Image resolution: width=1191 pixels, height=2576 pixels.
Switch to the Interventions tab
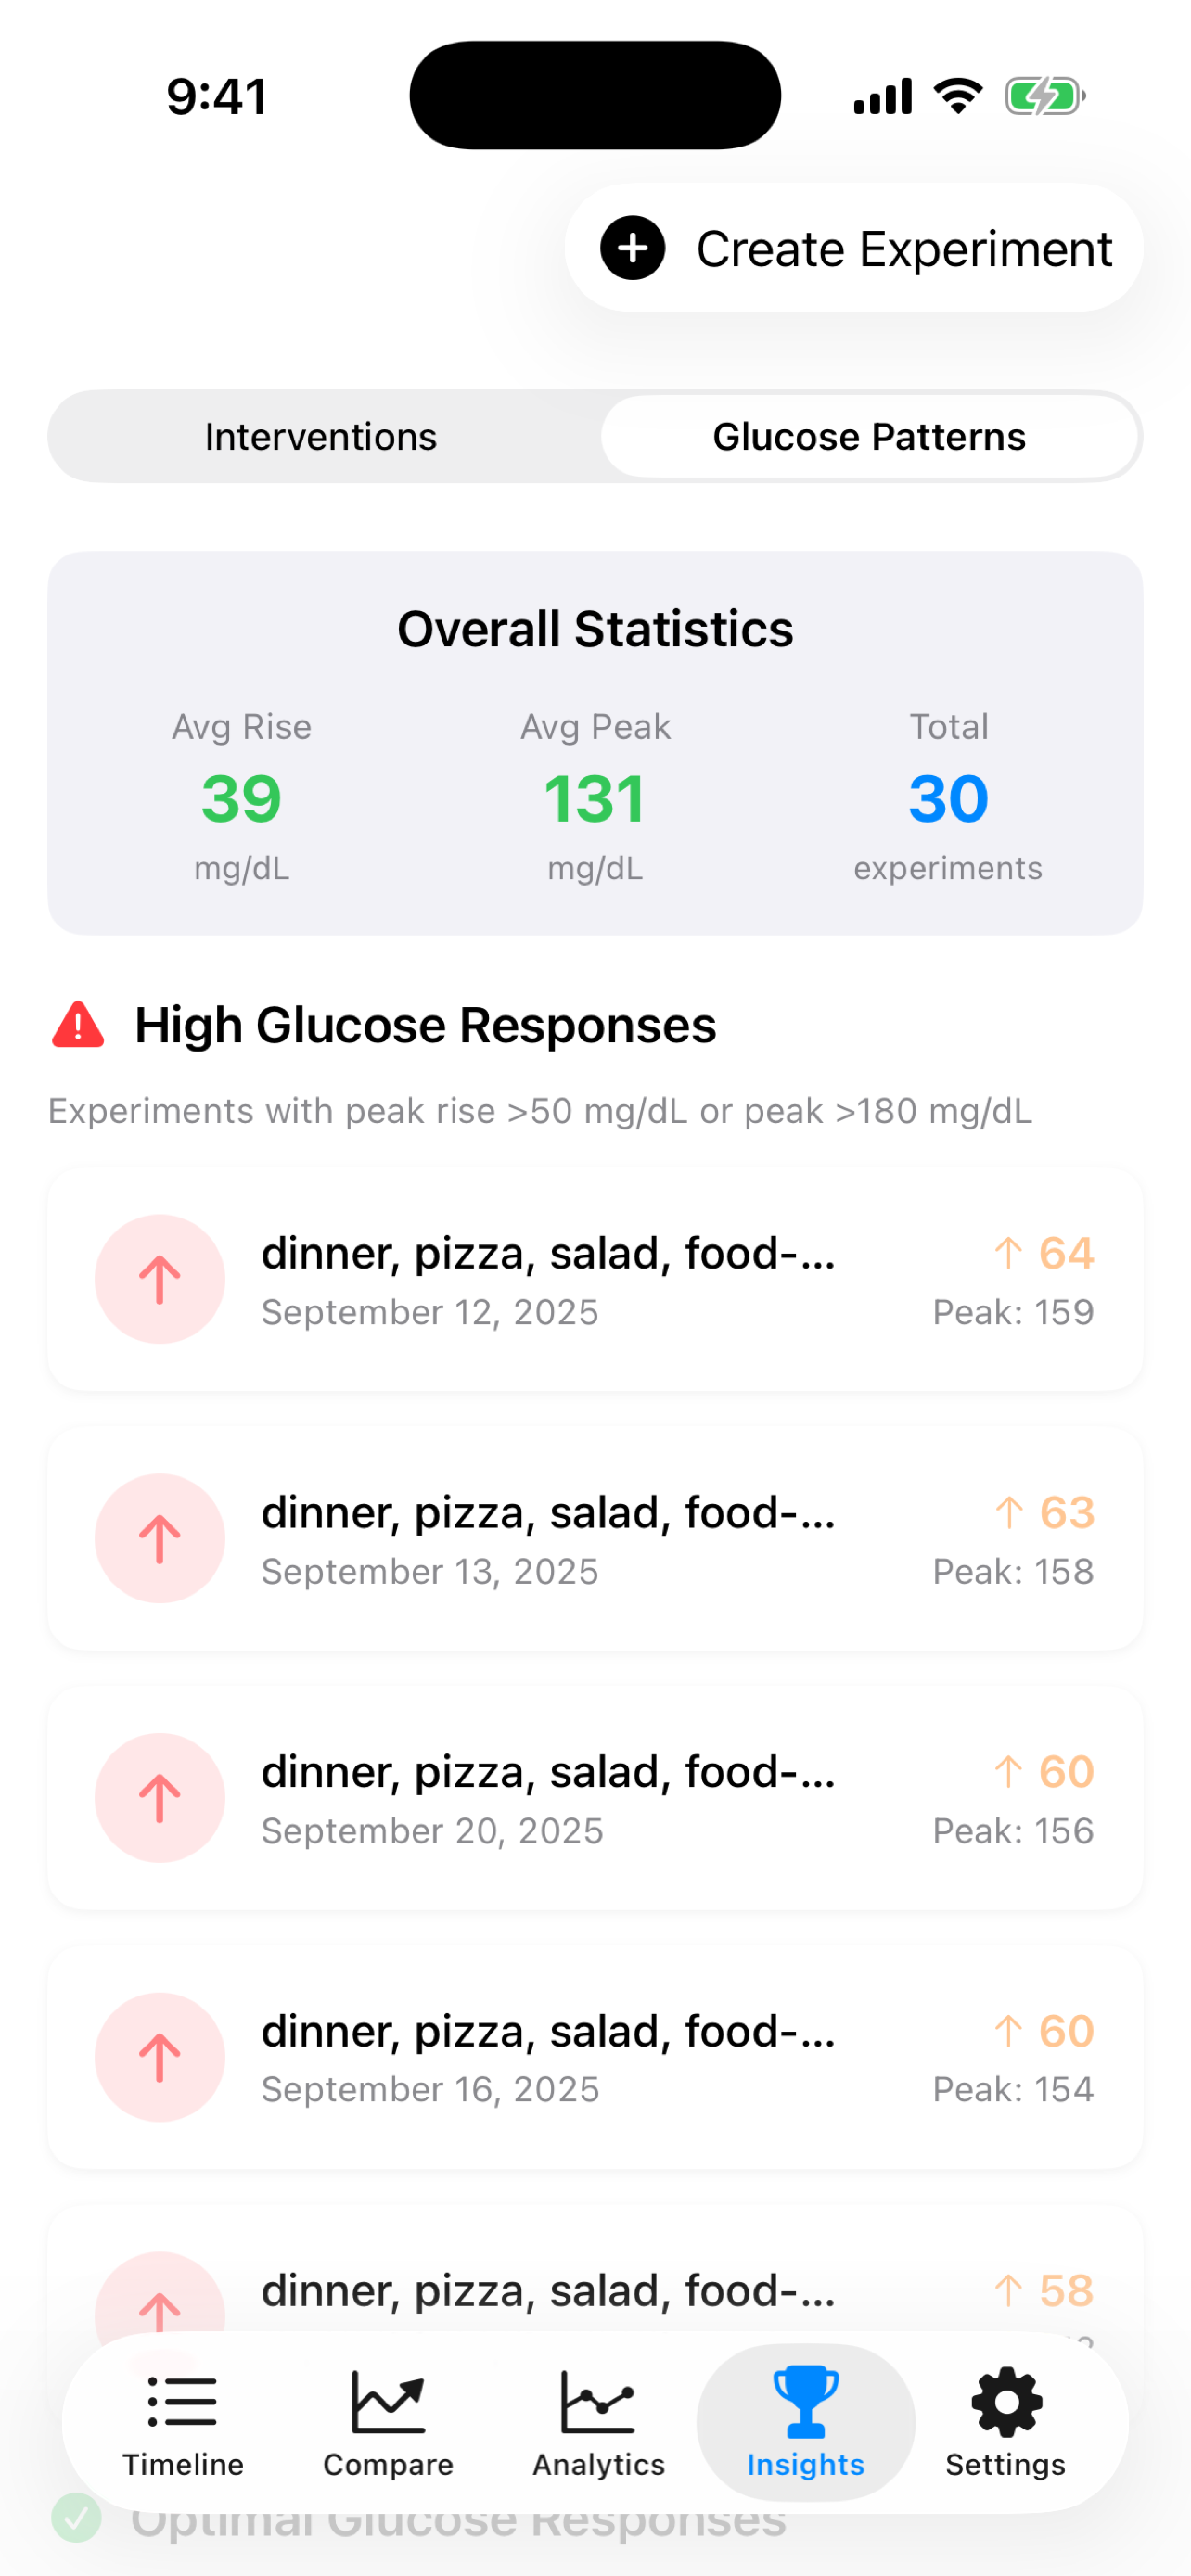(x=321, y=437)
